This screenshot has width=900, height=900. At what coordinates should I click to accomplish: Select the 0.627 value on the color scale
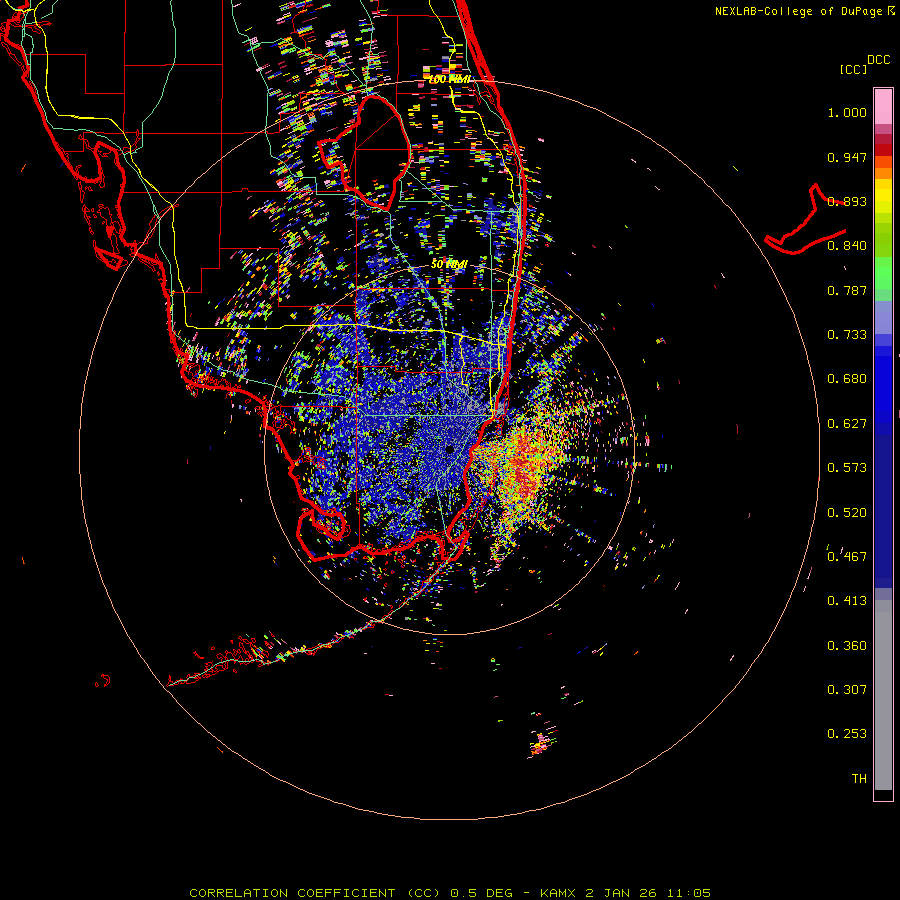(x=847, y=424)
